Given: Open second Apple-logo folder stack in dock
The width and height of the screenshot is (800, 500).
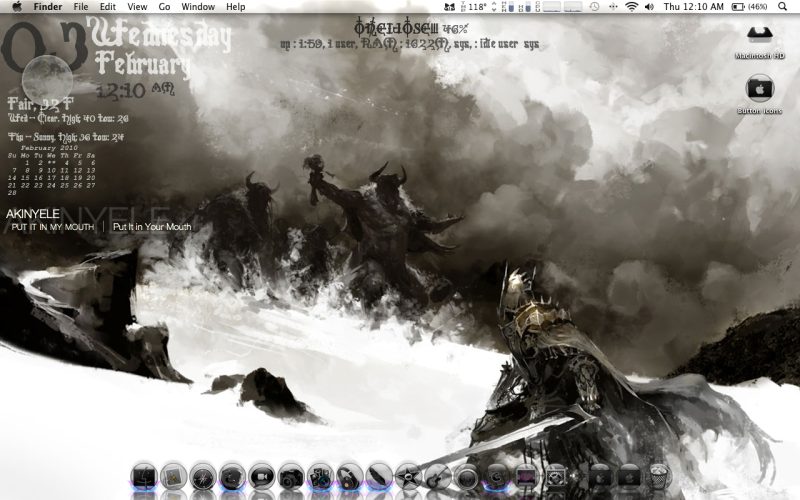Looking at the screenshot, I should tap(629, 478).
